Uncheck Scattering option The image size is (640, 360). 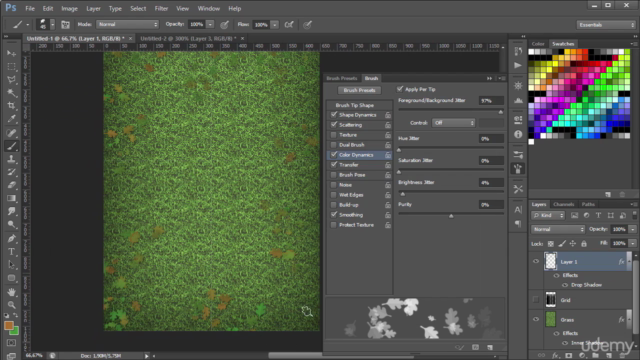coord(334,125)
